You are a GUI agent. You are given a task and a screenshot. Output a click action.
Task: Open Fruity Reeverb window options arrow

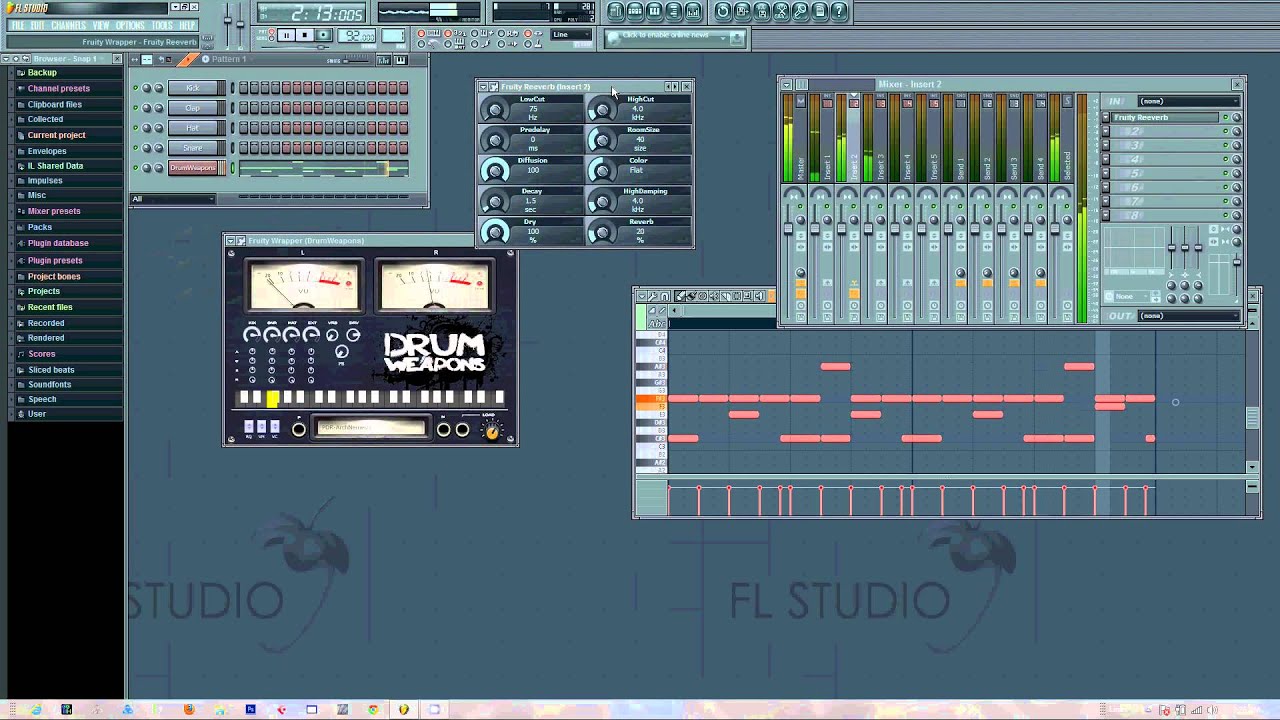[x=483, y=87]
